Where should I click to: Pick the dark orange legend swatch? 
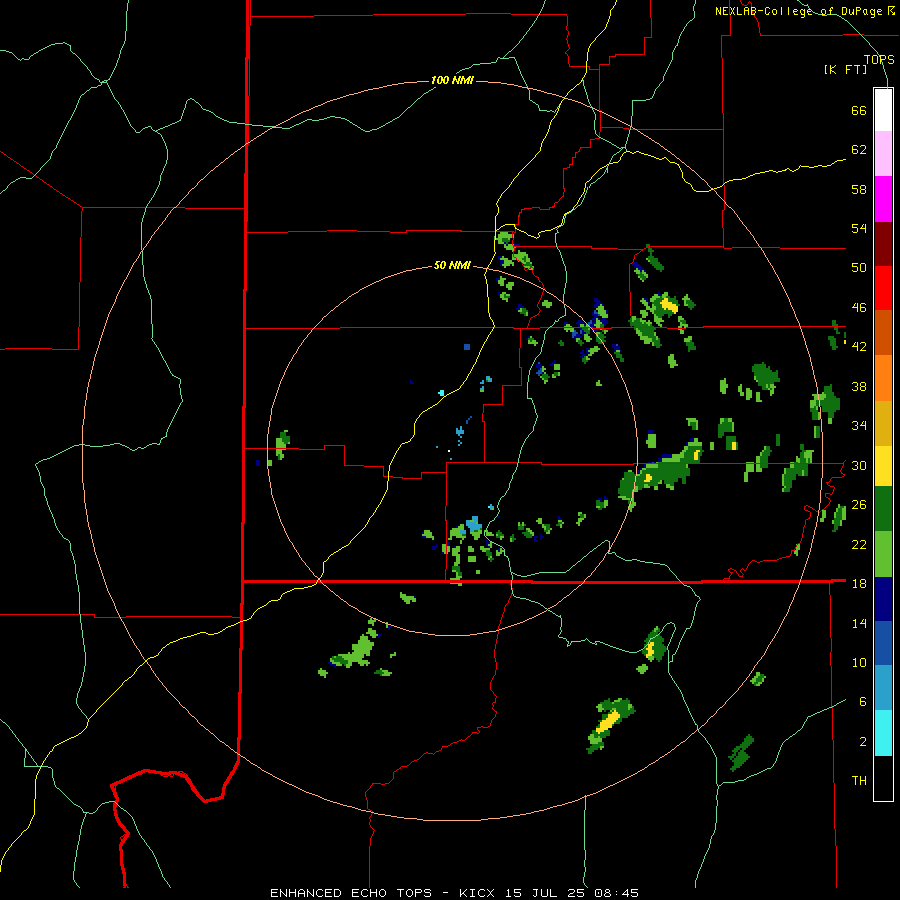pyautogui.click(x=883, y=333)
